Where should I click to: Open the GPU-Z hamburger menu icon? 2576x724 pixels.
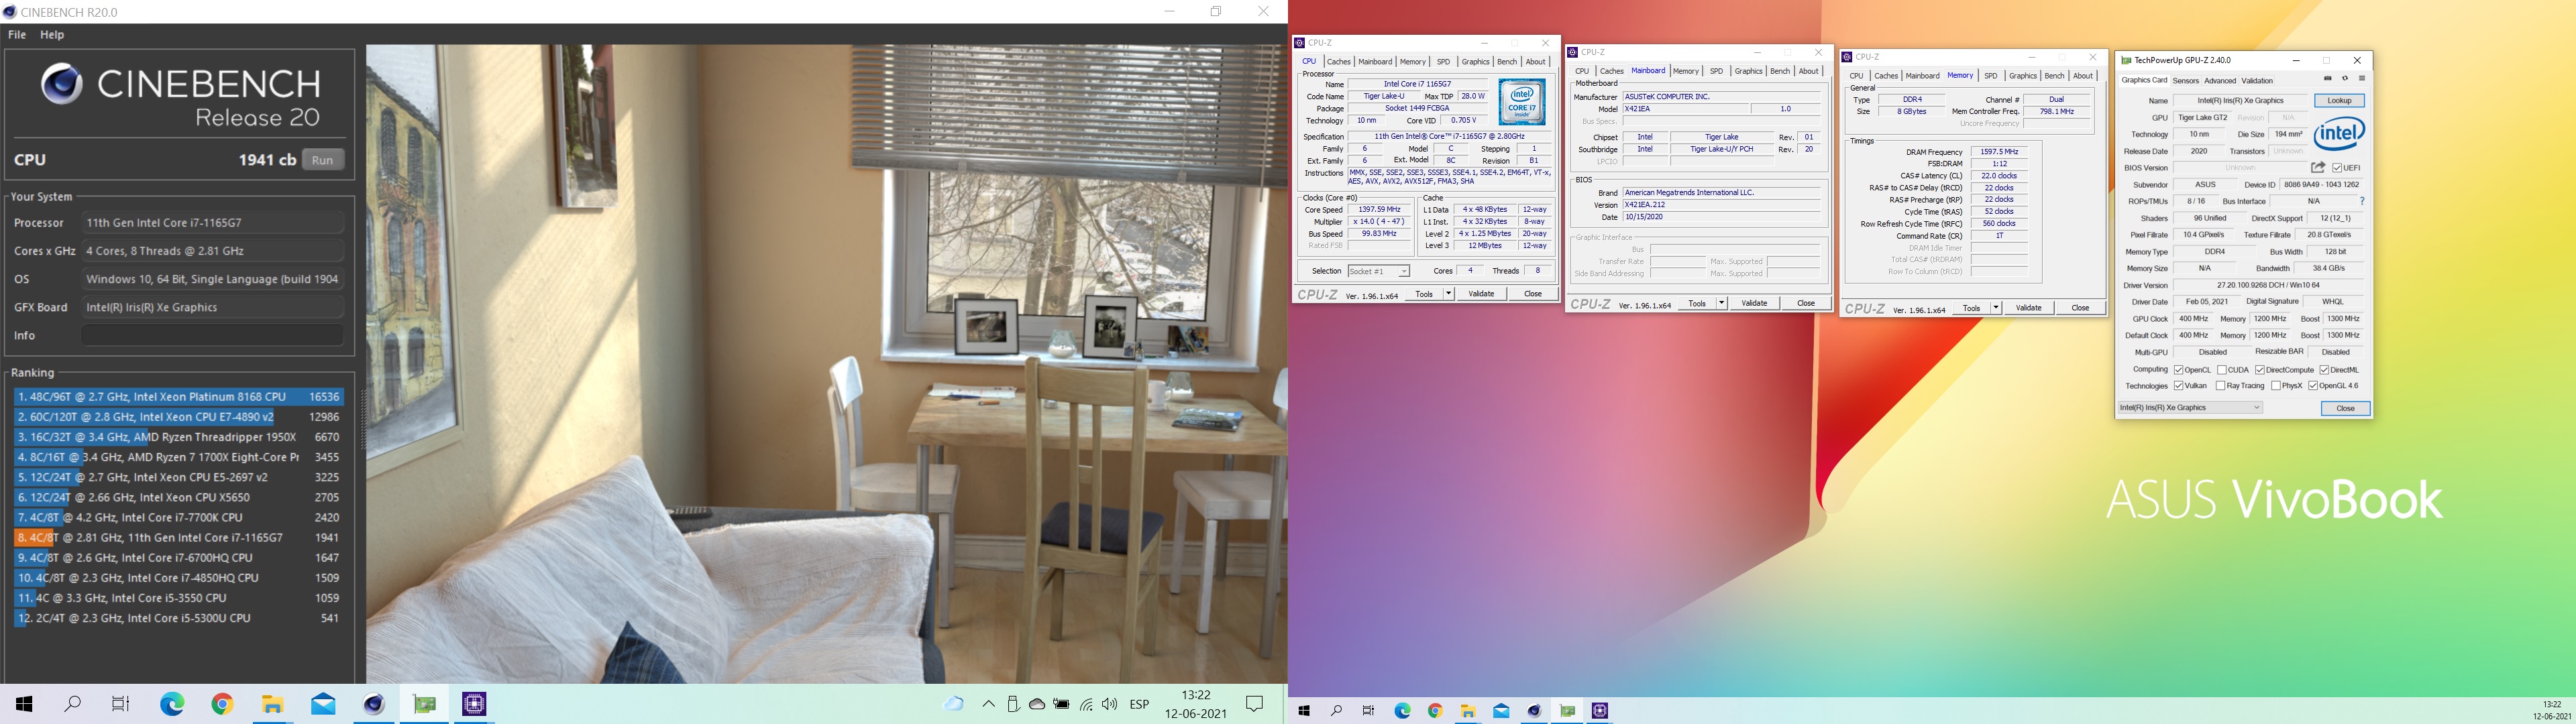[x=2362, y=79]
